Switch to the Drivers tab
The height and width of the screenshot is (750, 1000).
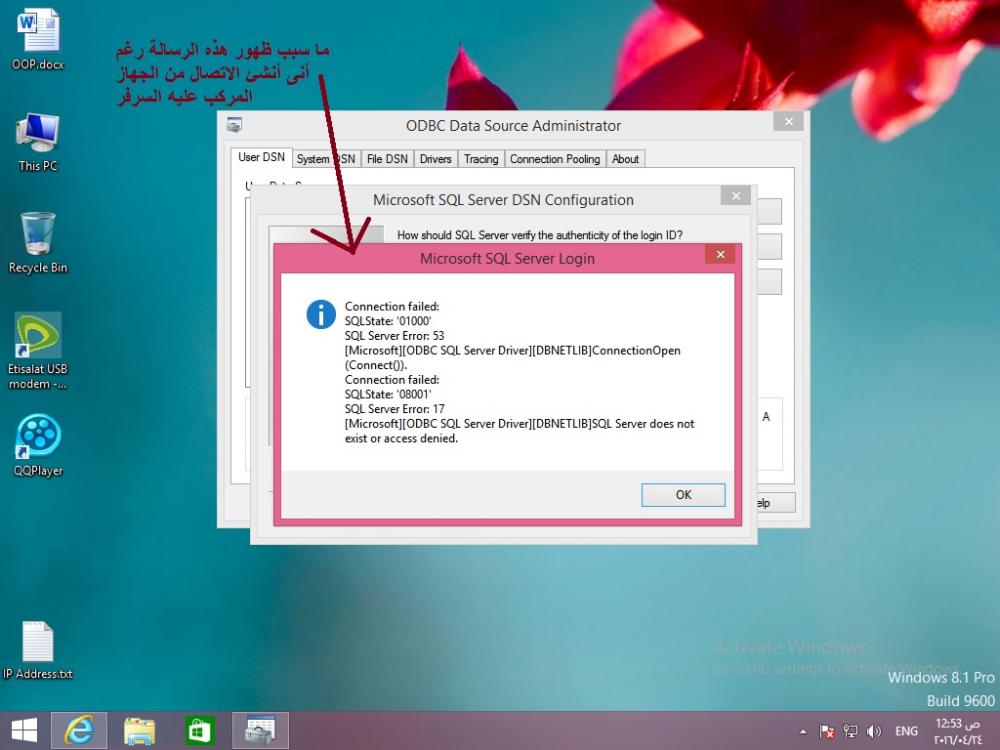click(436, 159)
